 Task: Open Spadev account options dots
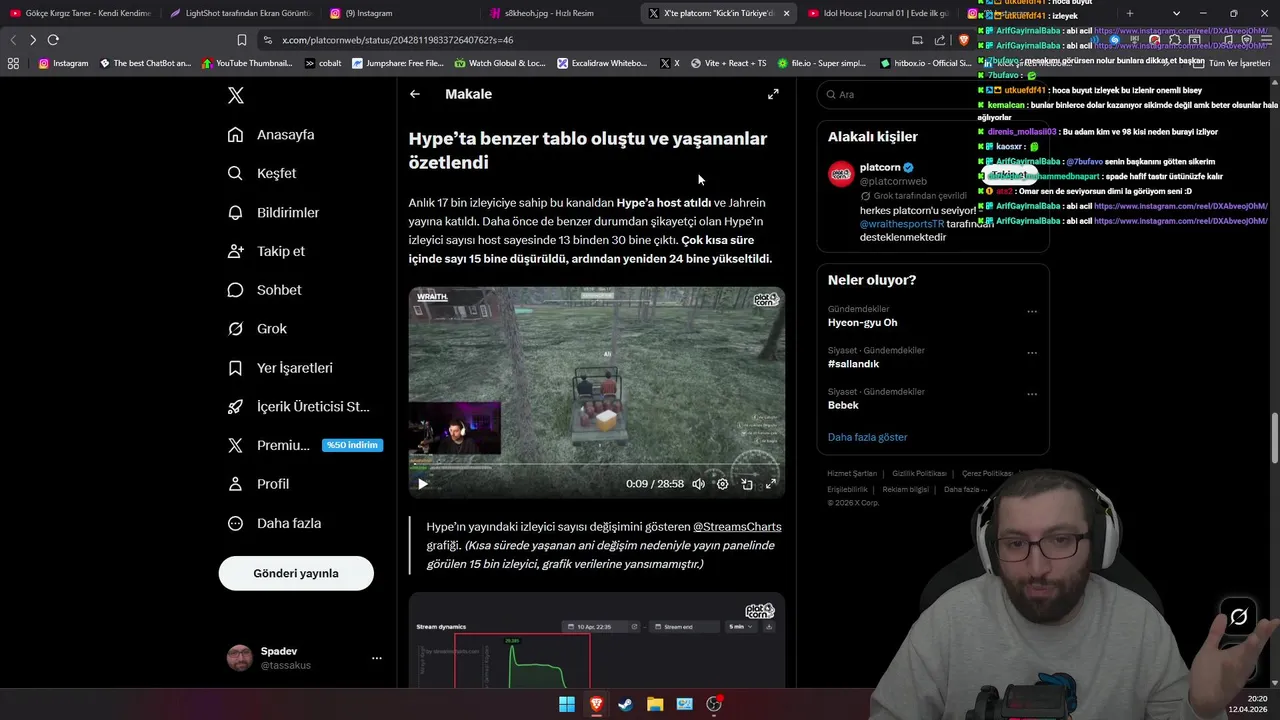tap(377, 658)
